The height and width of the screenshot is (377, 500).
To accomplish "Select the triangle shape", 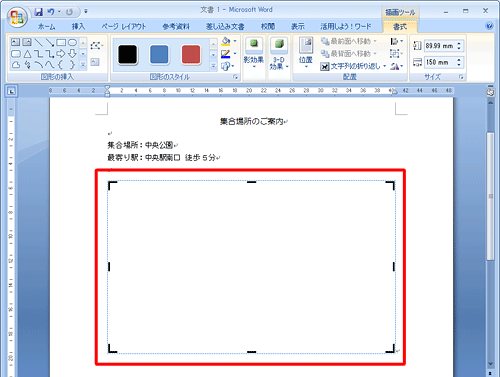I will coord(27,54).
